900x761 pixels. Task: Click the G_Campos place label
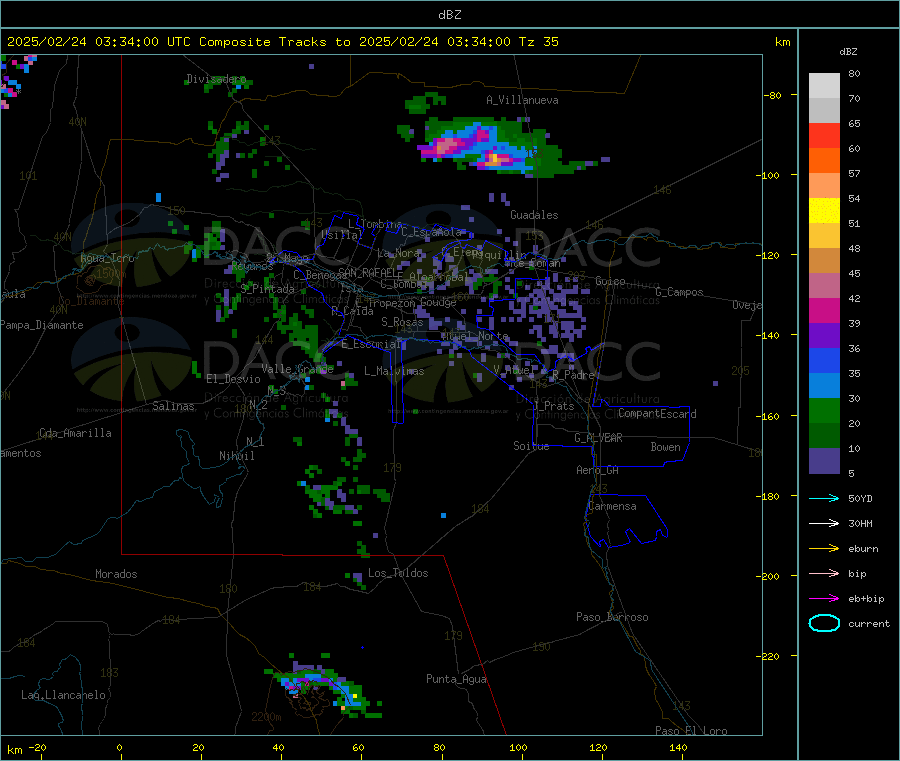(679, 292)
